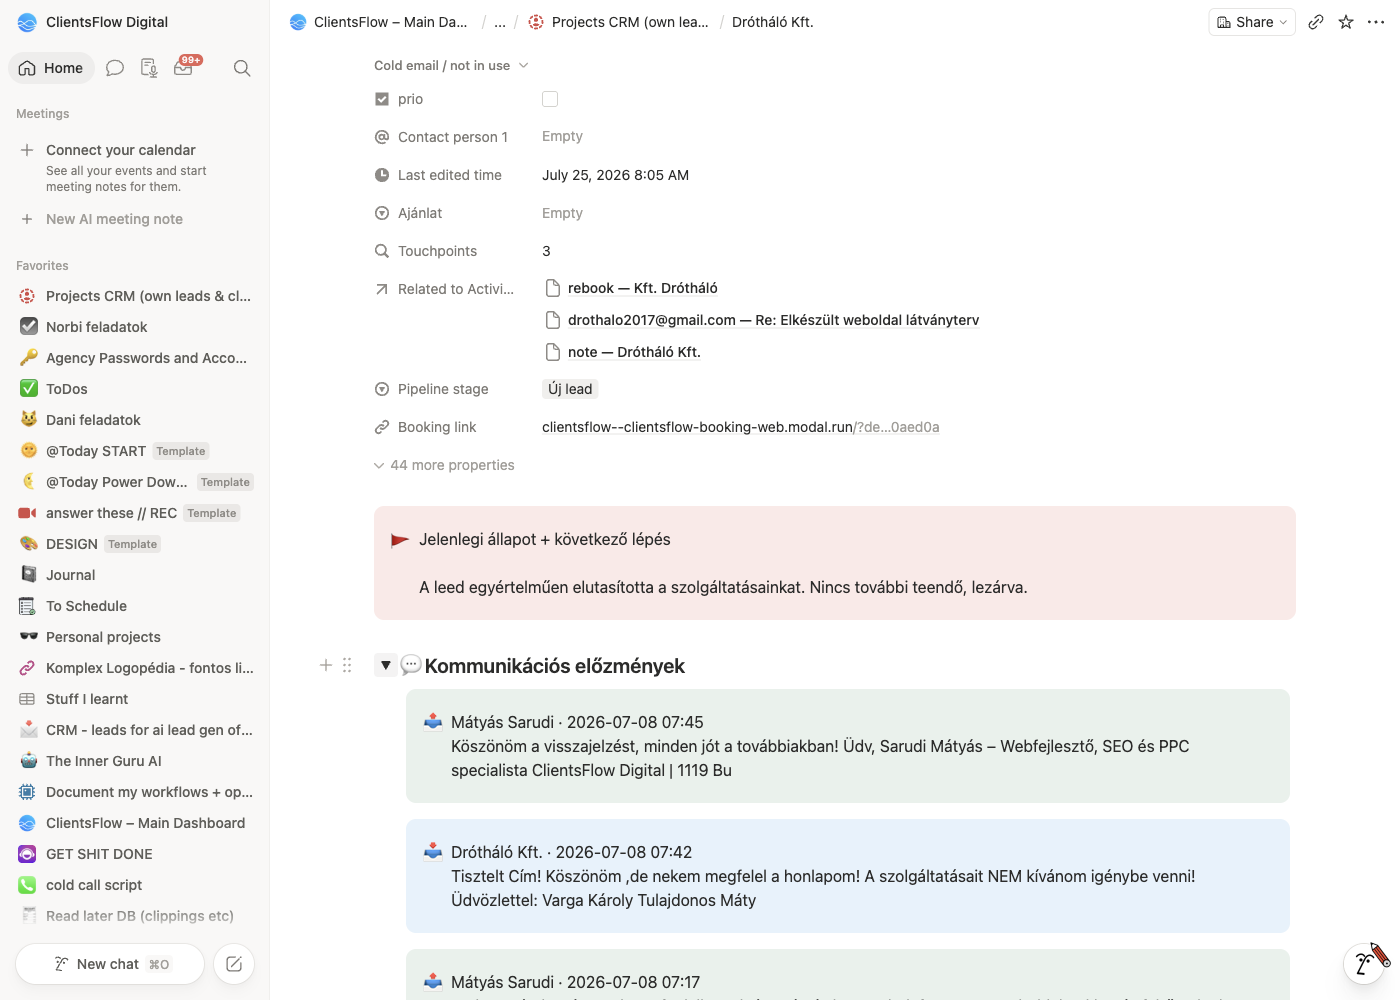Open the Cold email / not in use dropdown
The height and width of the screenshot is (1000, 1400).
coord(451,65)
